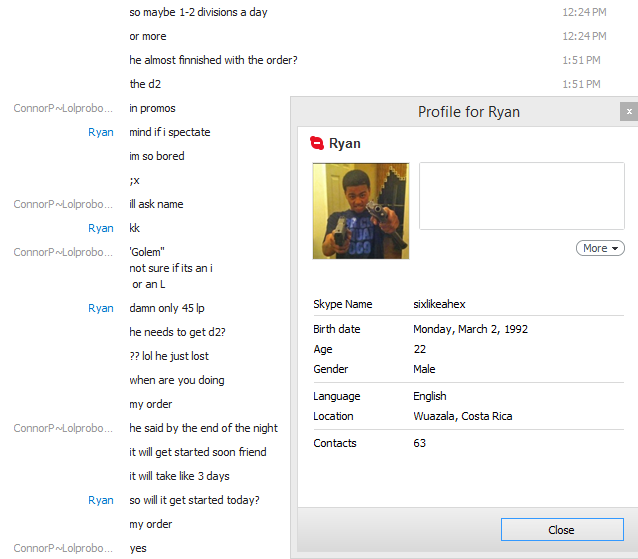Click Ryan's name next to 'mind if i spectate'
The height and width of the screenshot is (559, 638).
click(101, 132)
